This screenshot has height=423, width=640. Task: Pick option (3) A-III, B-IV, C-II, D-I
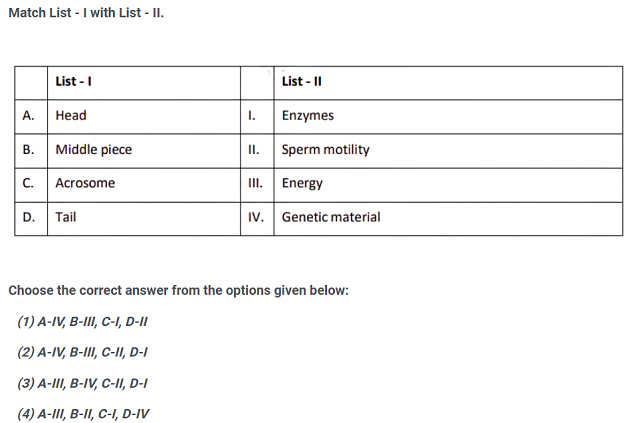[83, 382]
